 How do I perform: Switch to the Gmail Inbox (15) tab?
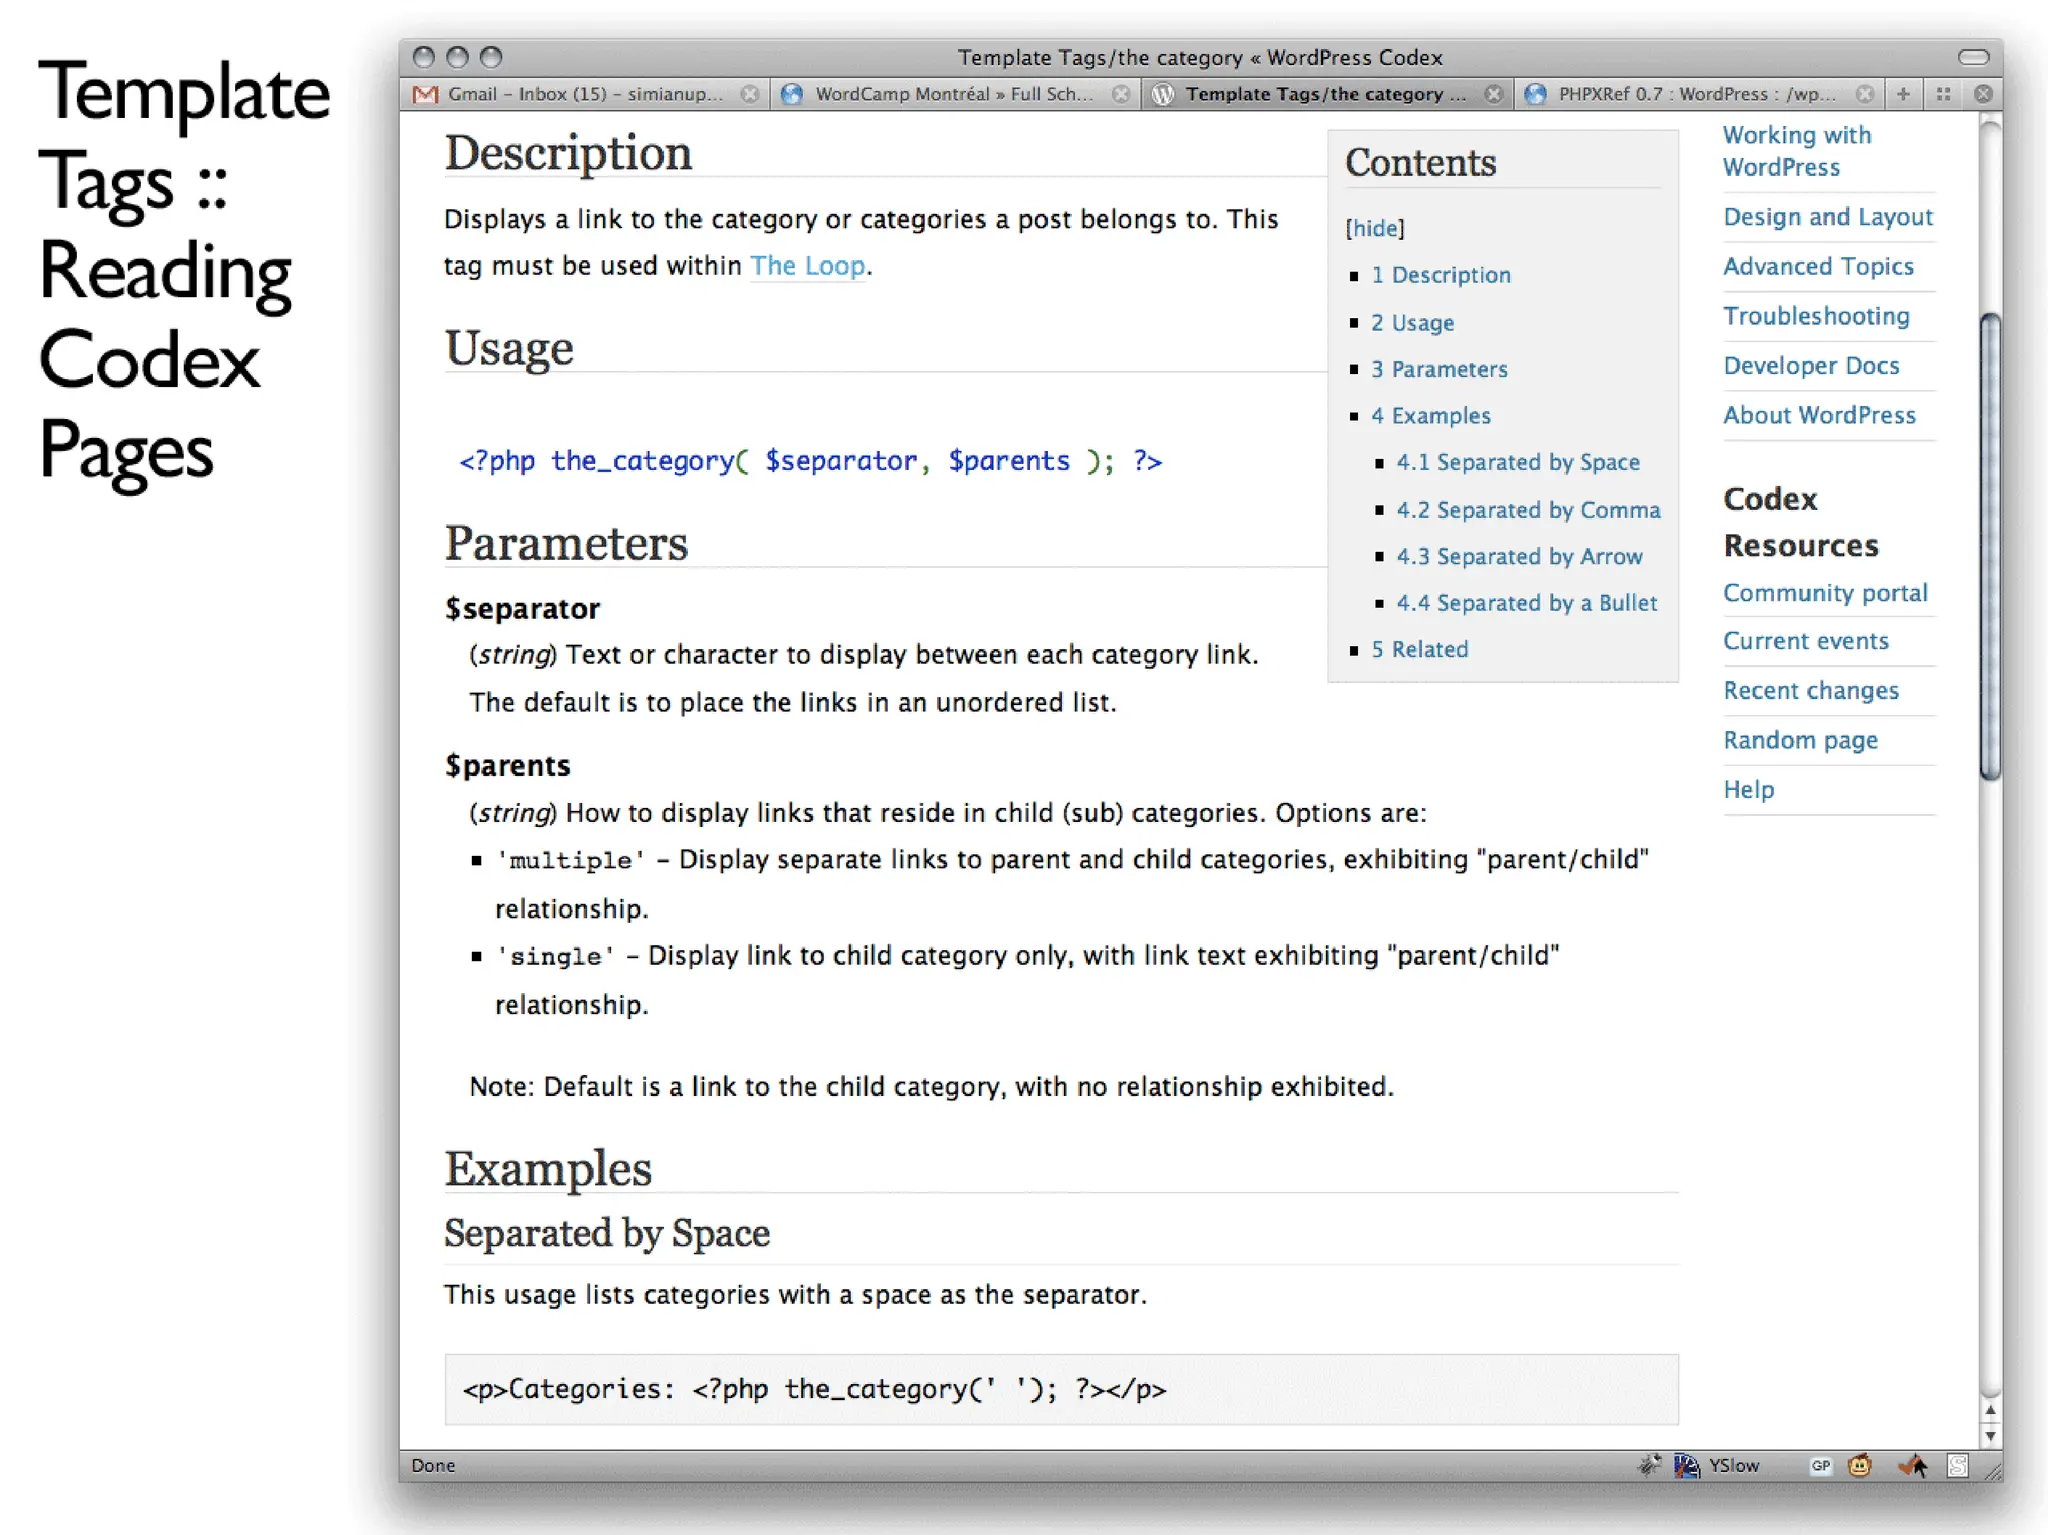(x=585, y=94)
